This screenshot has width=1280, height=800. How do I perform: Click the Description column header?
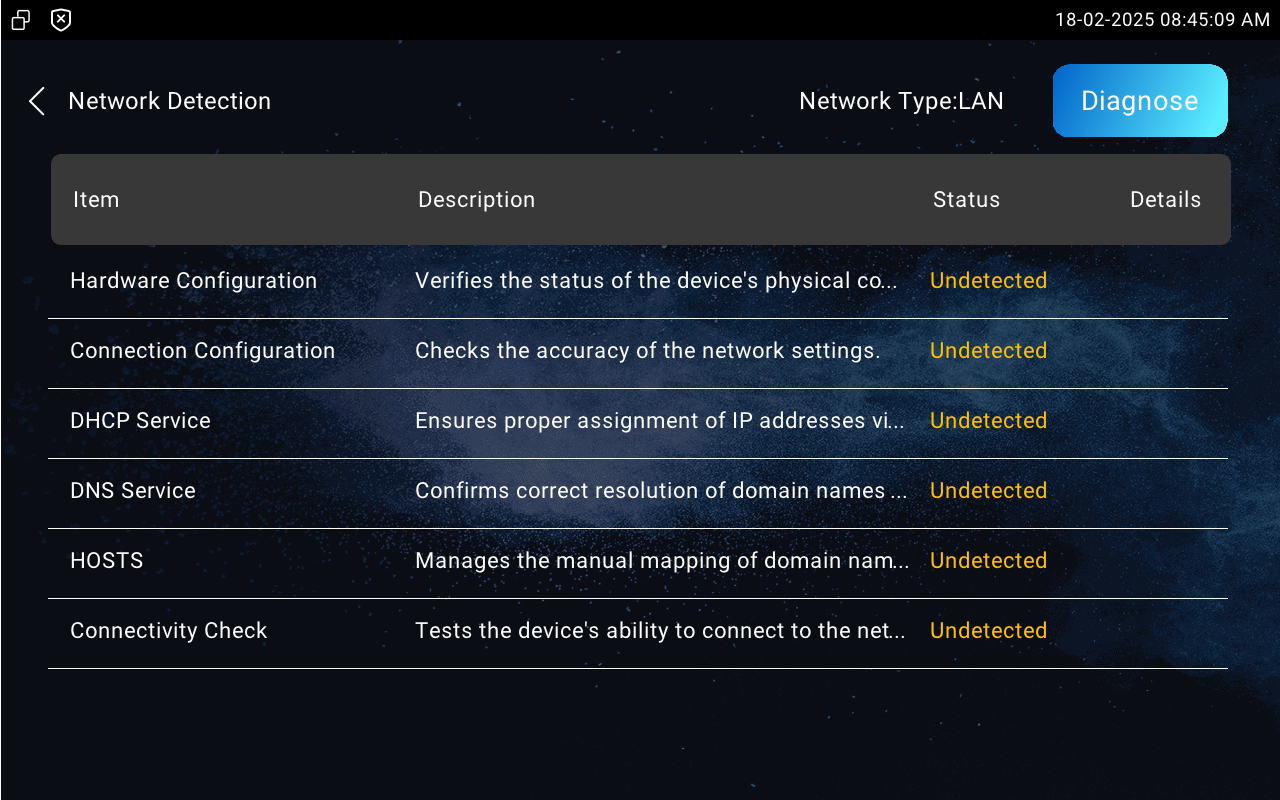click(x=476, y=200)
